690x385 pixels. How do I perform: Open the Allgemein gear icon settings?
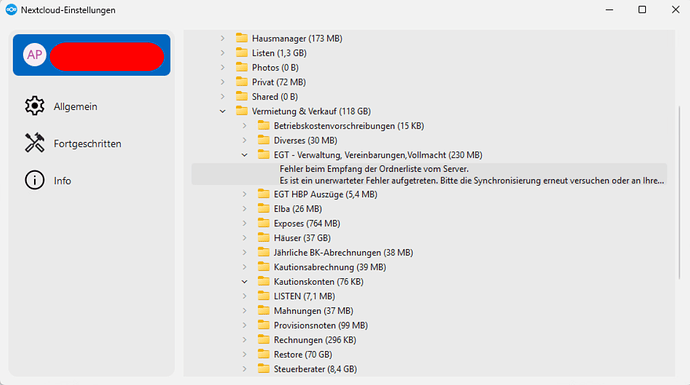coord(34,106)
